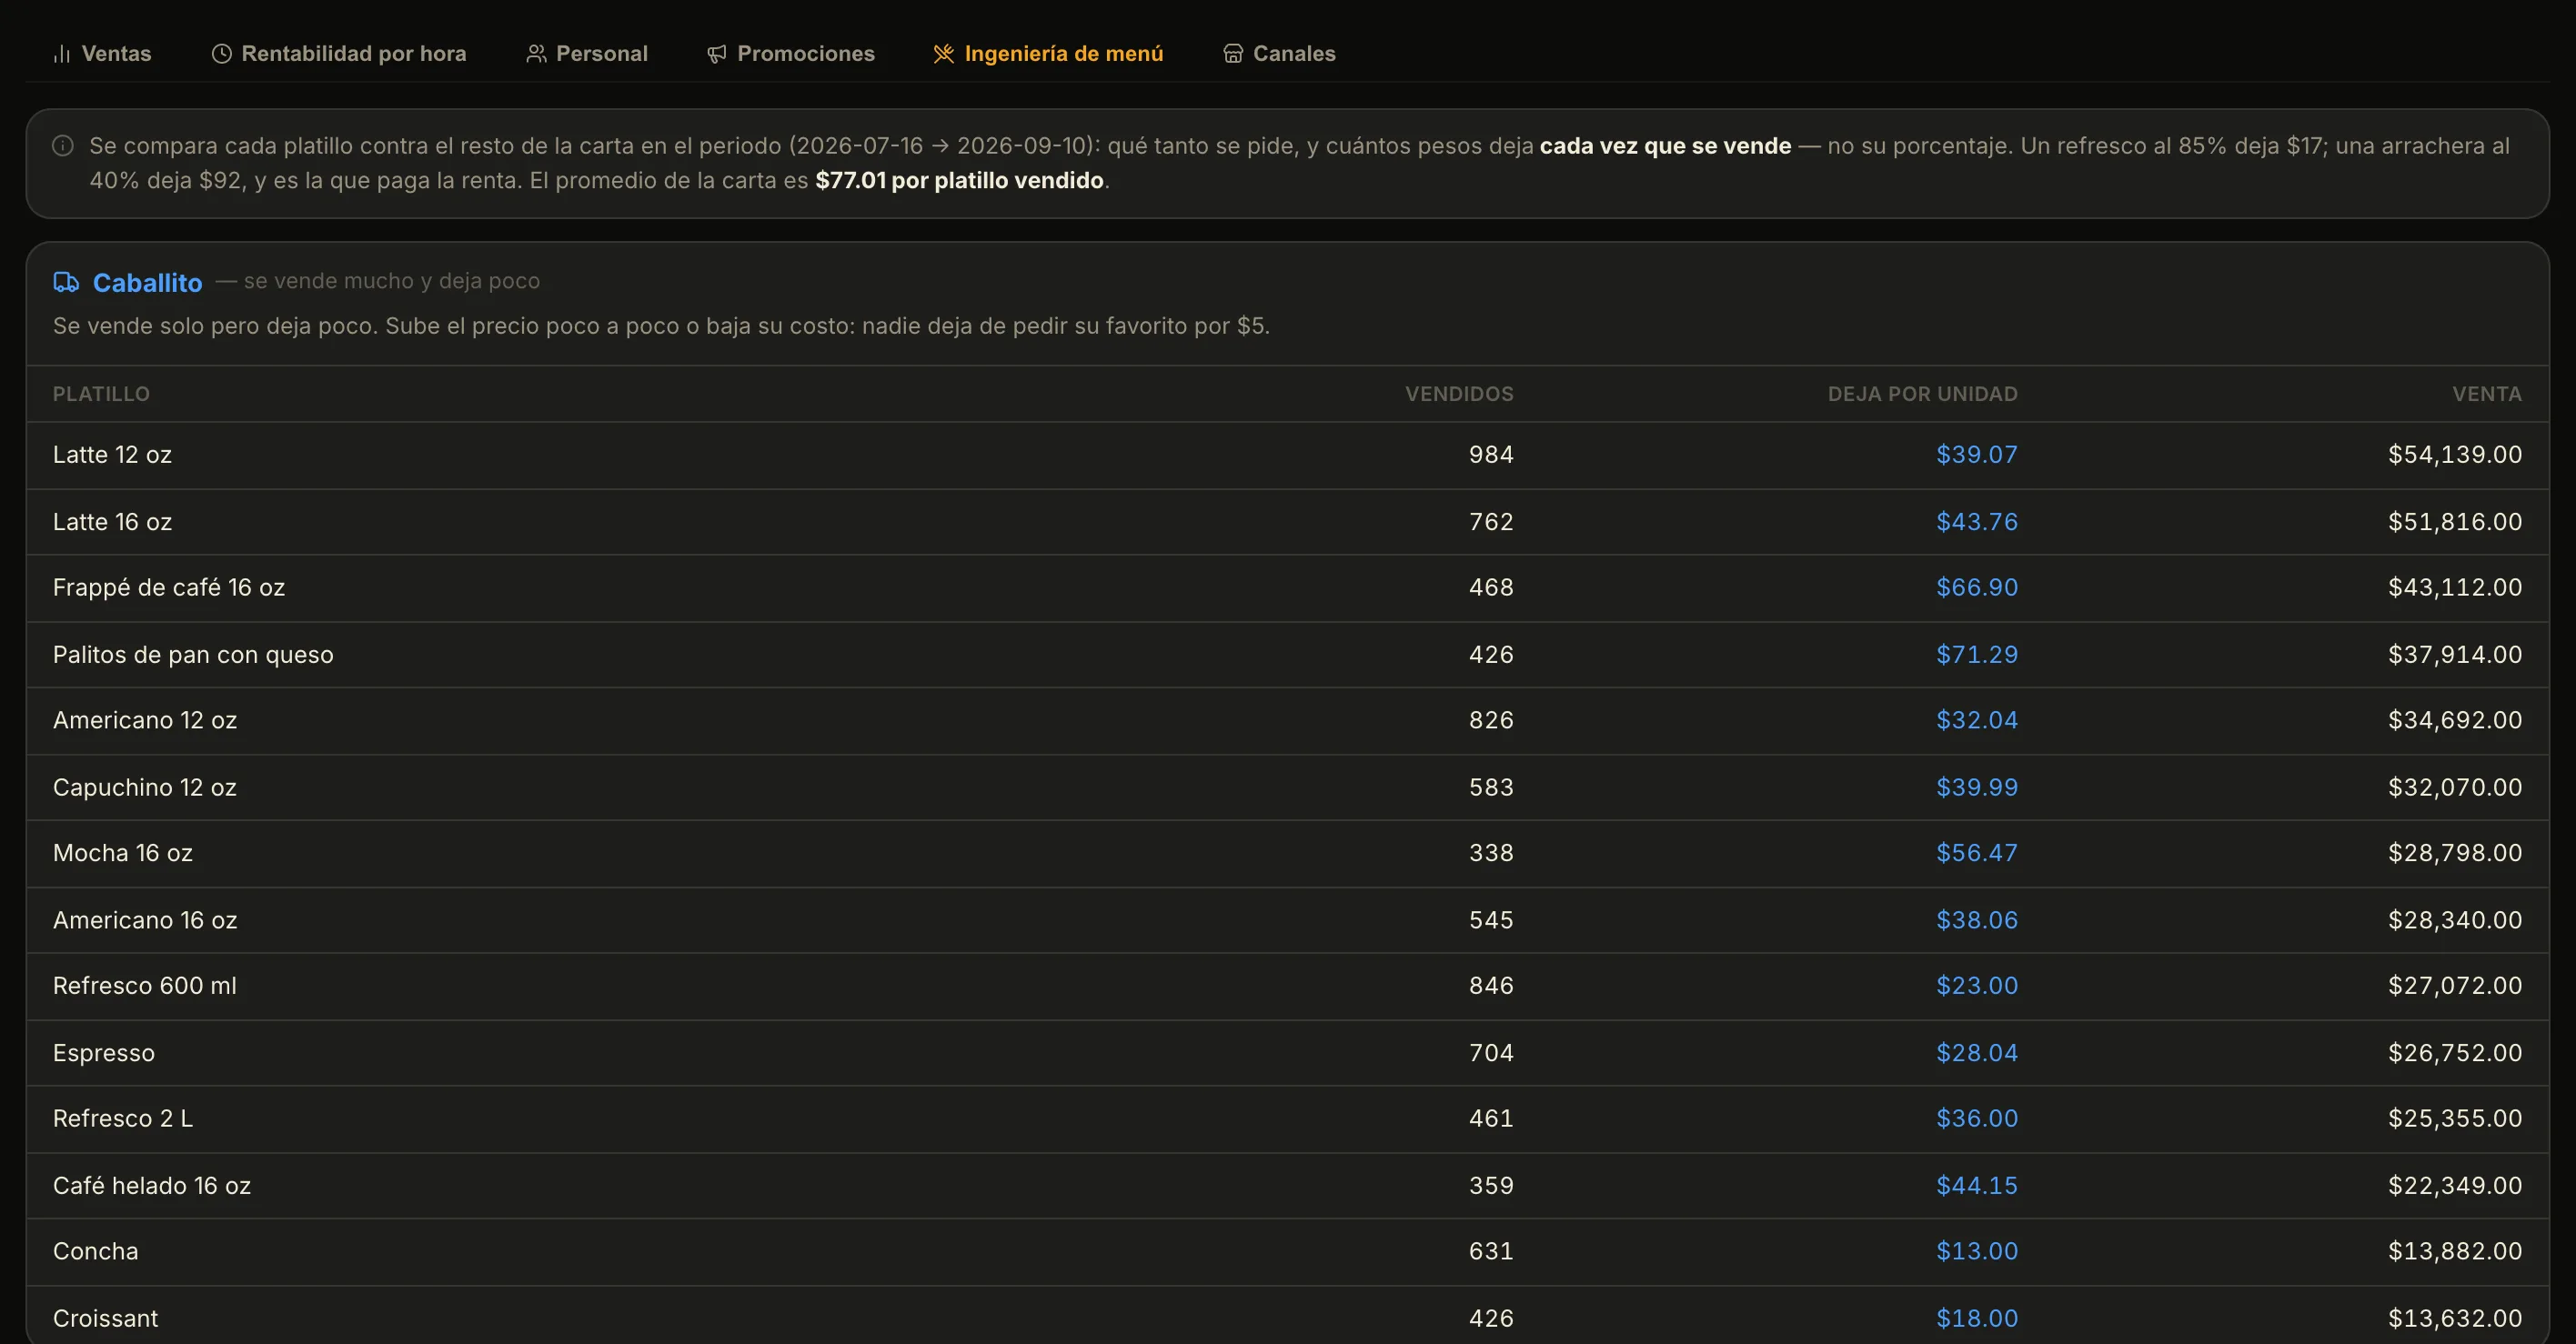The height and width of the screenshot is (1344, 2576).
Task: Click the PLATILLO column header
Action: (x=101, y=394)
